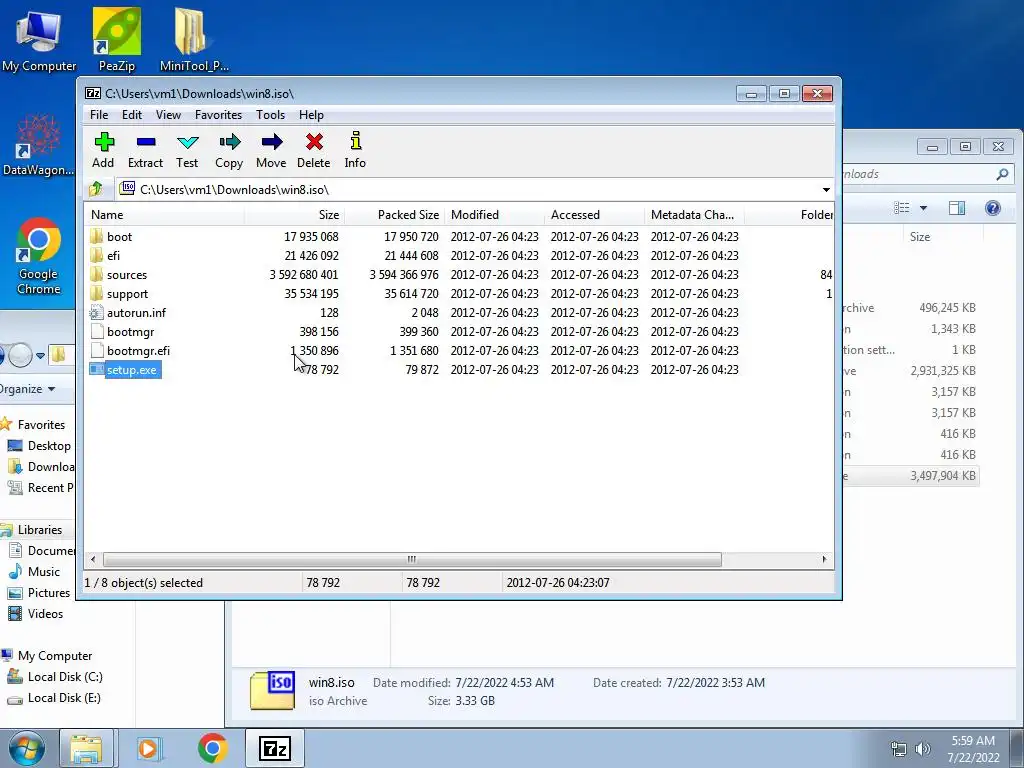Sort by the Modified column header
Screen dimensions: 1024x768
point(494,215)
